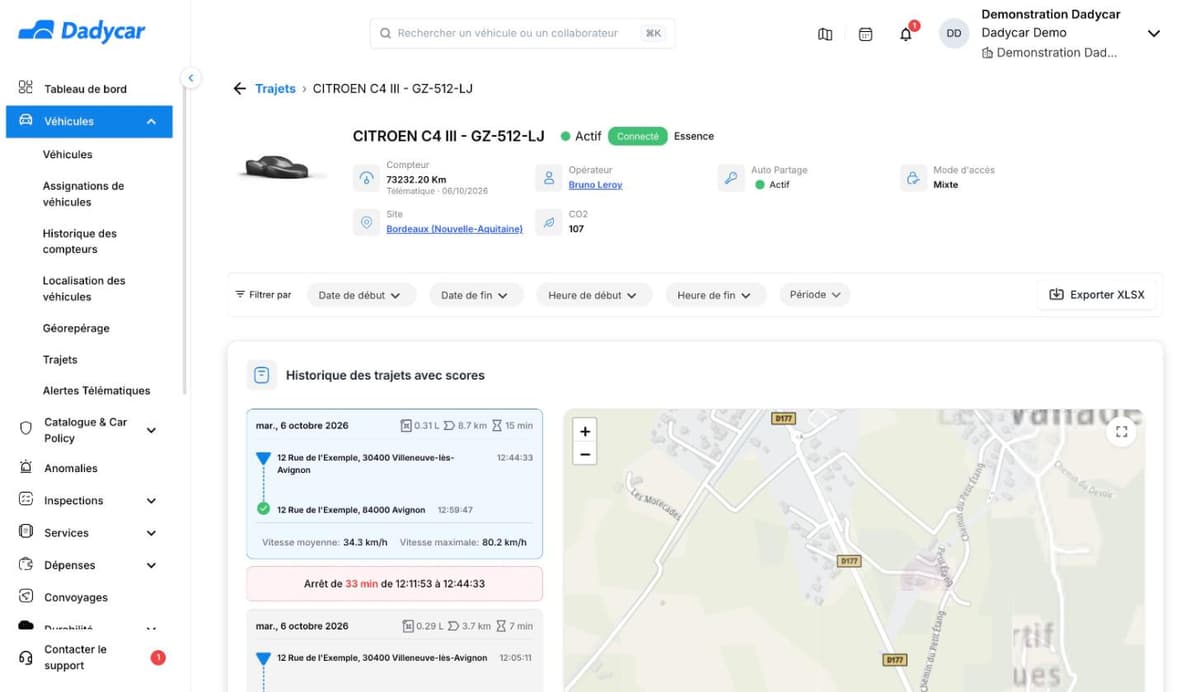The width and height of the screenshot is (1200, 692).
Task: Expand Catalogue & Car Policy menu
Action: [x=151, y=430]
